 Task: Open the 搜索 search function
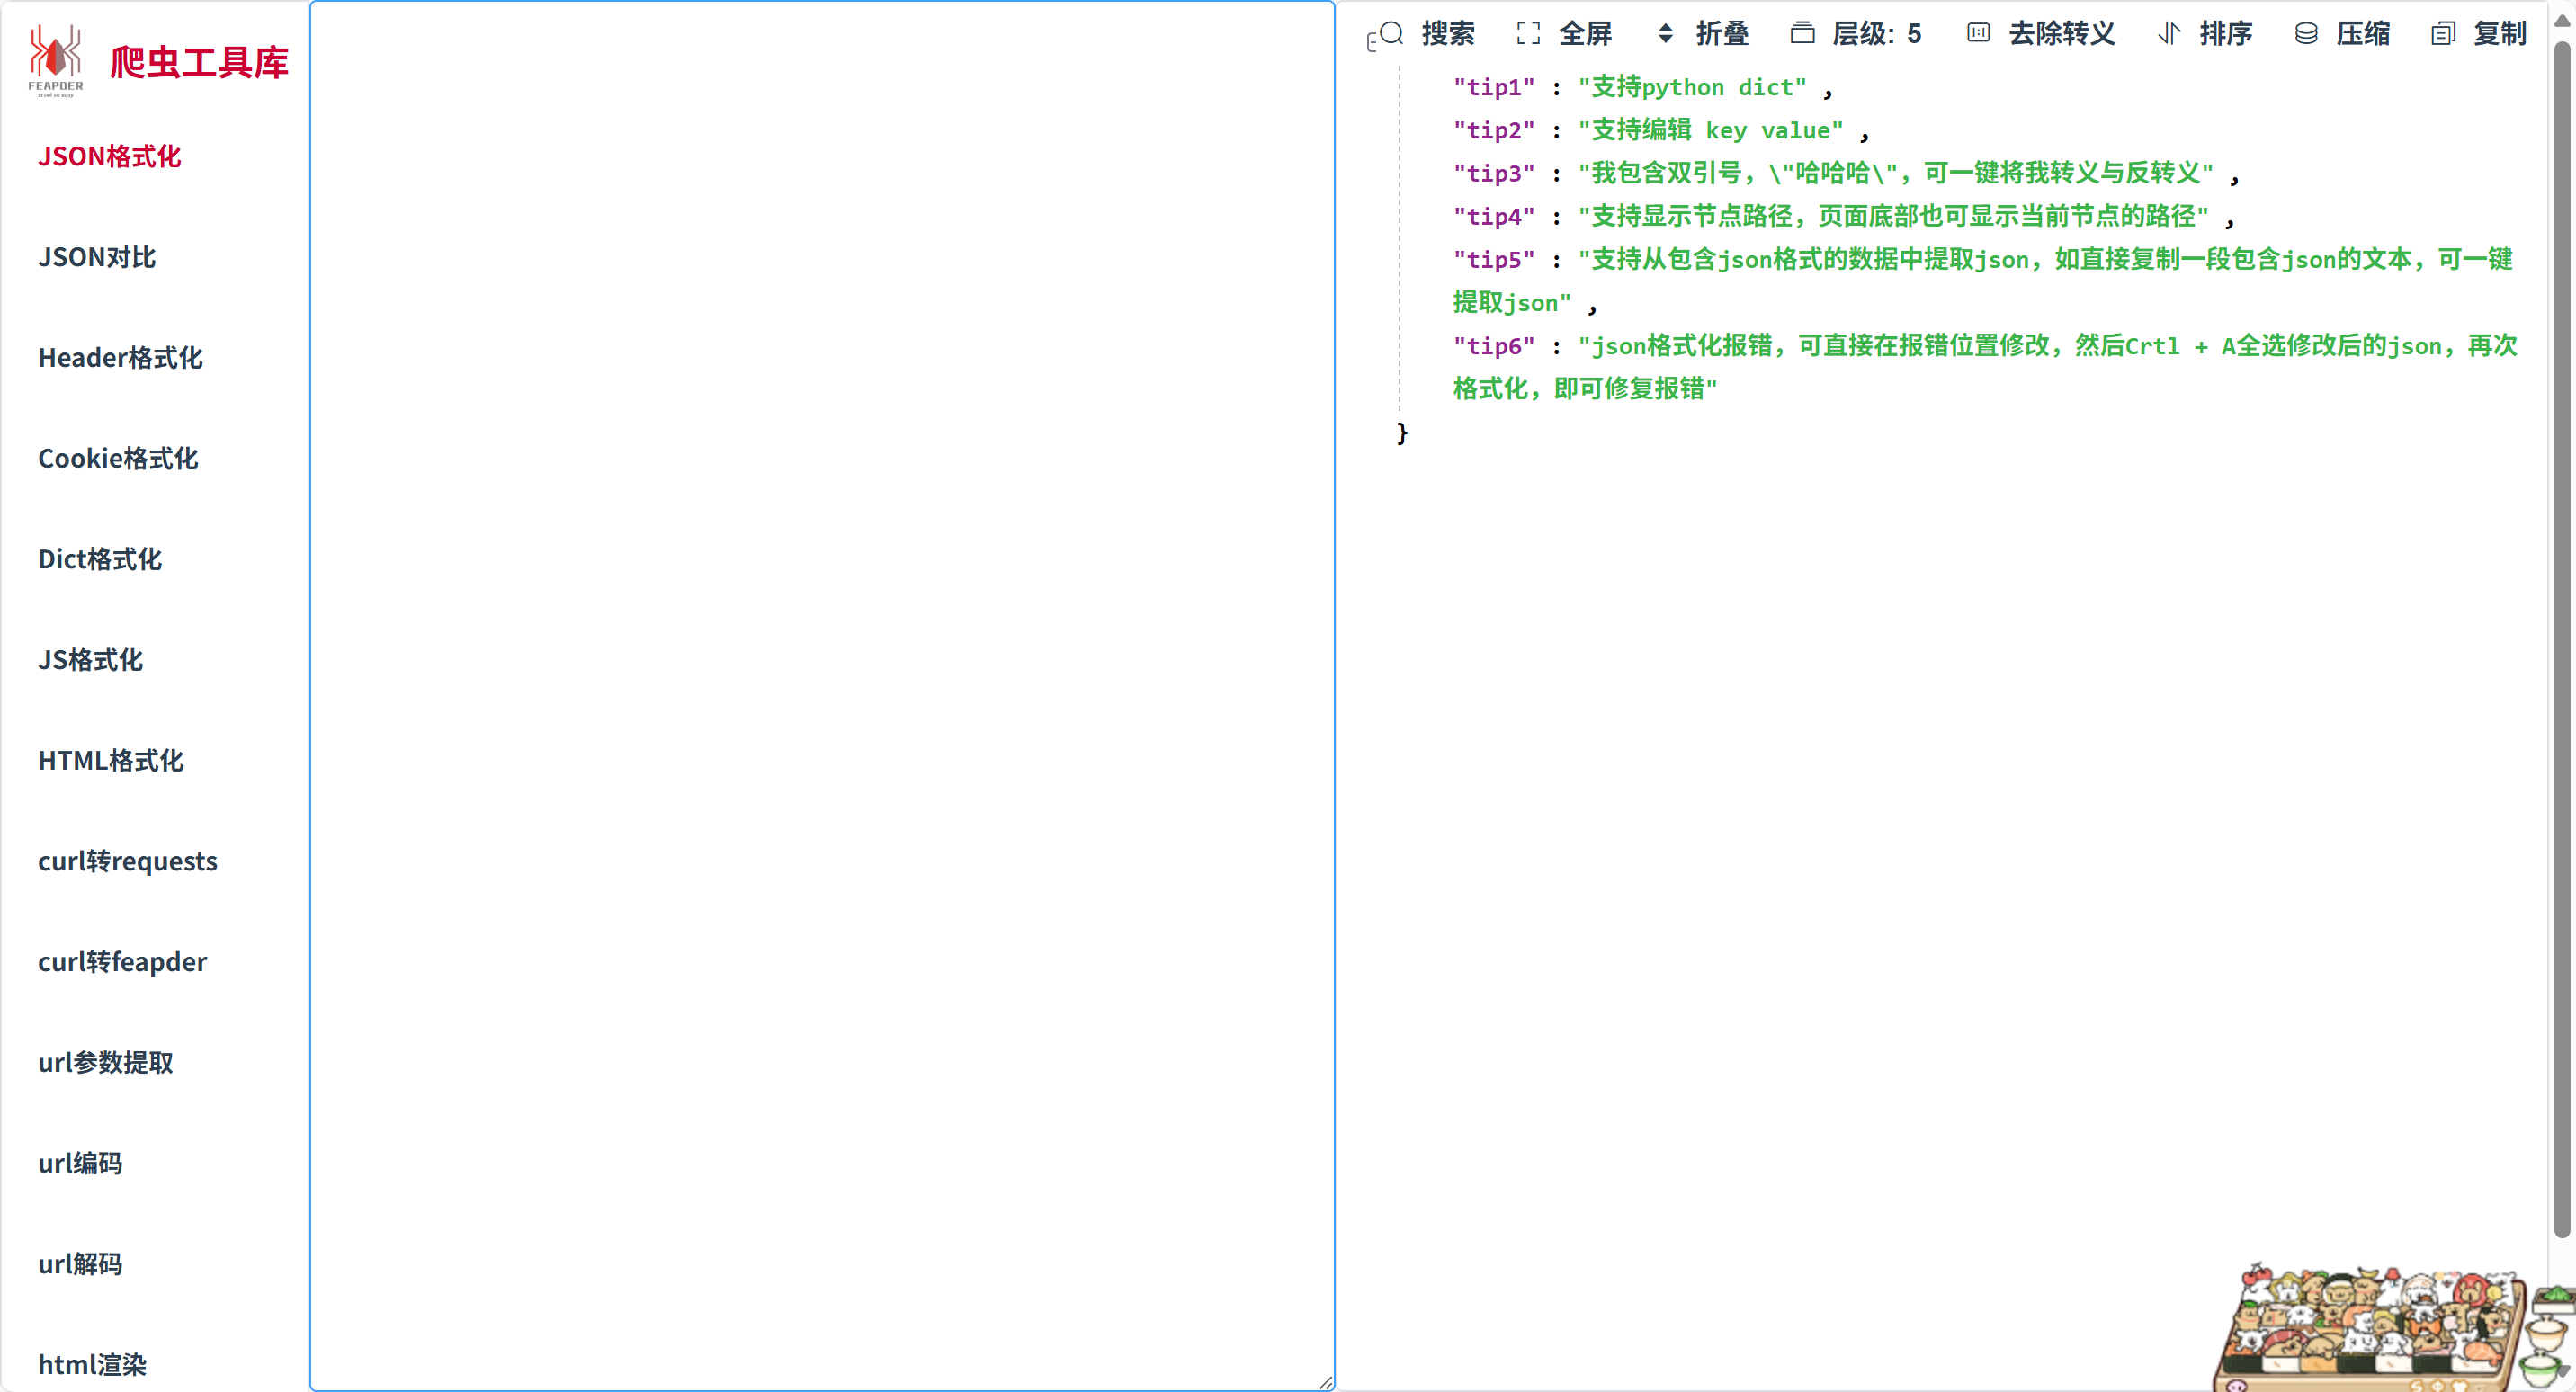pyautogui.click(x=1447, y=33)
